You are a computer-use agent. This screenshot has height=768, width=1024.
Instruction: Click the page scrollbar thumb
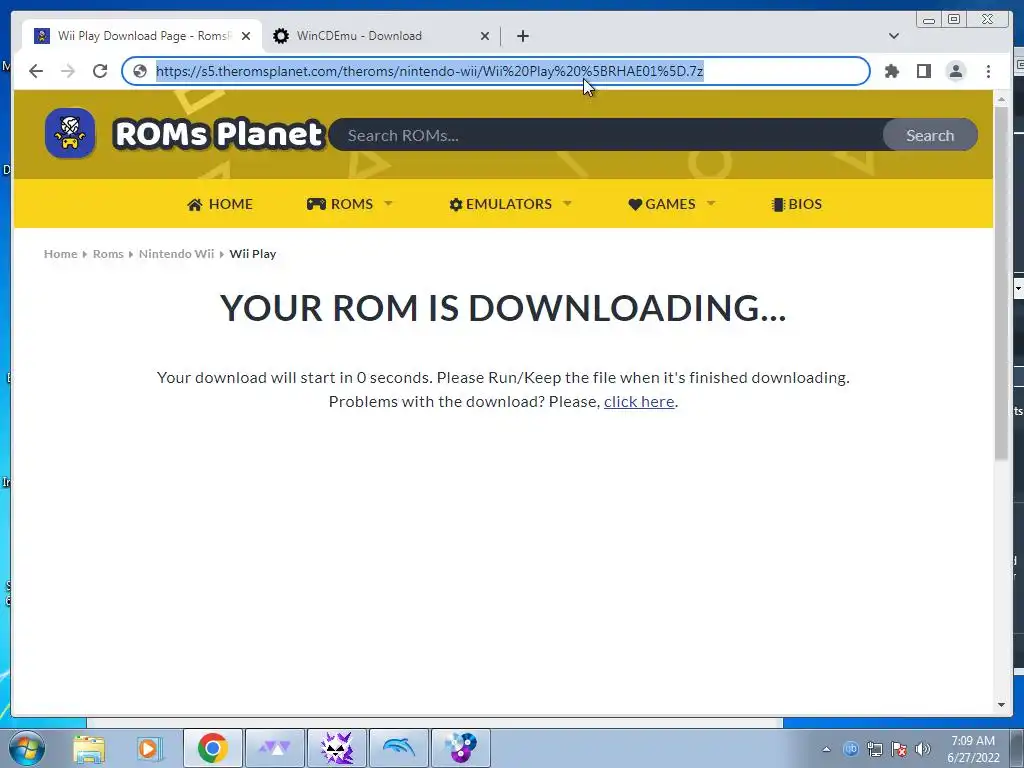1001,282
